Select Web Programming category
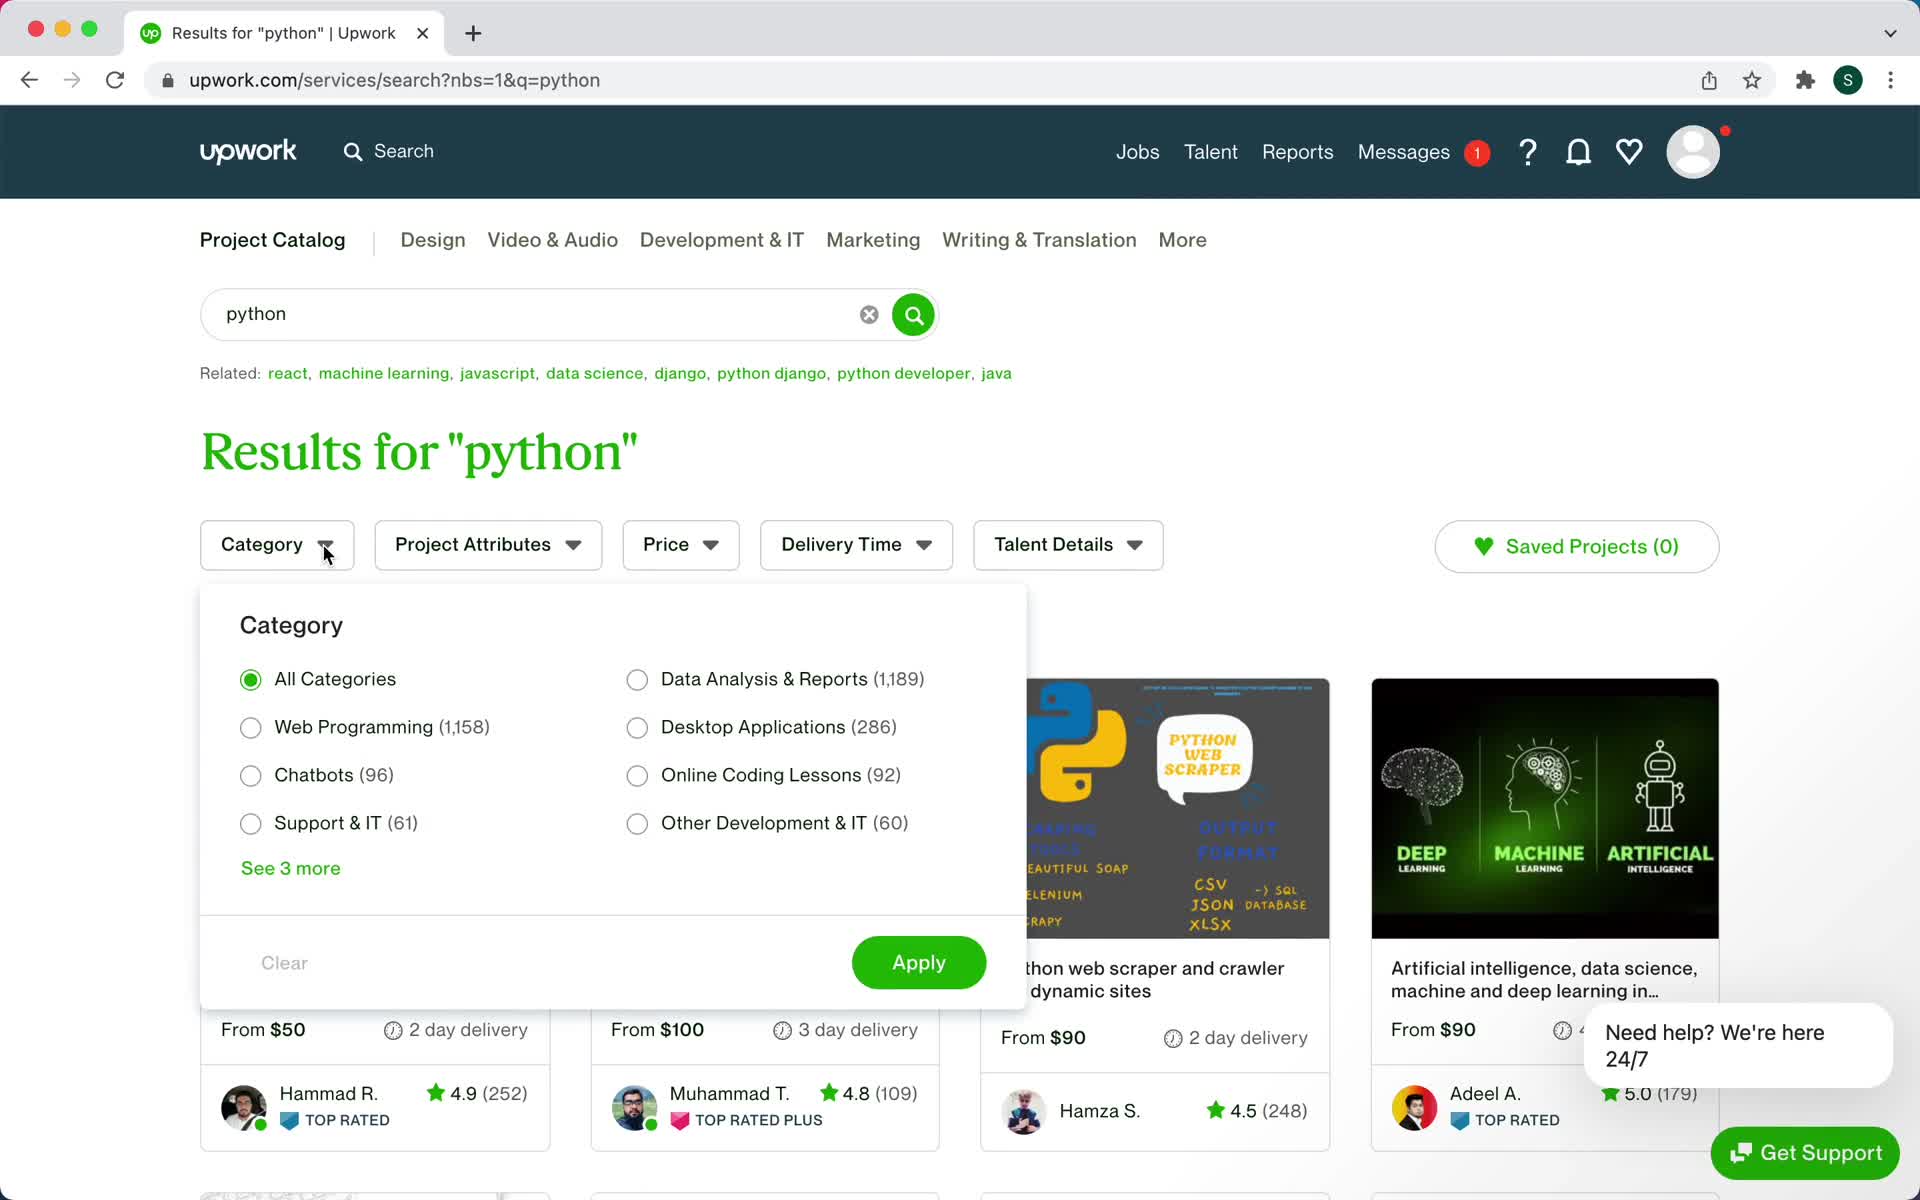This screenshot has height=1200, width=1920. click(251, 728)
